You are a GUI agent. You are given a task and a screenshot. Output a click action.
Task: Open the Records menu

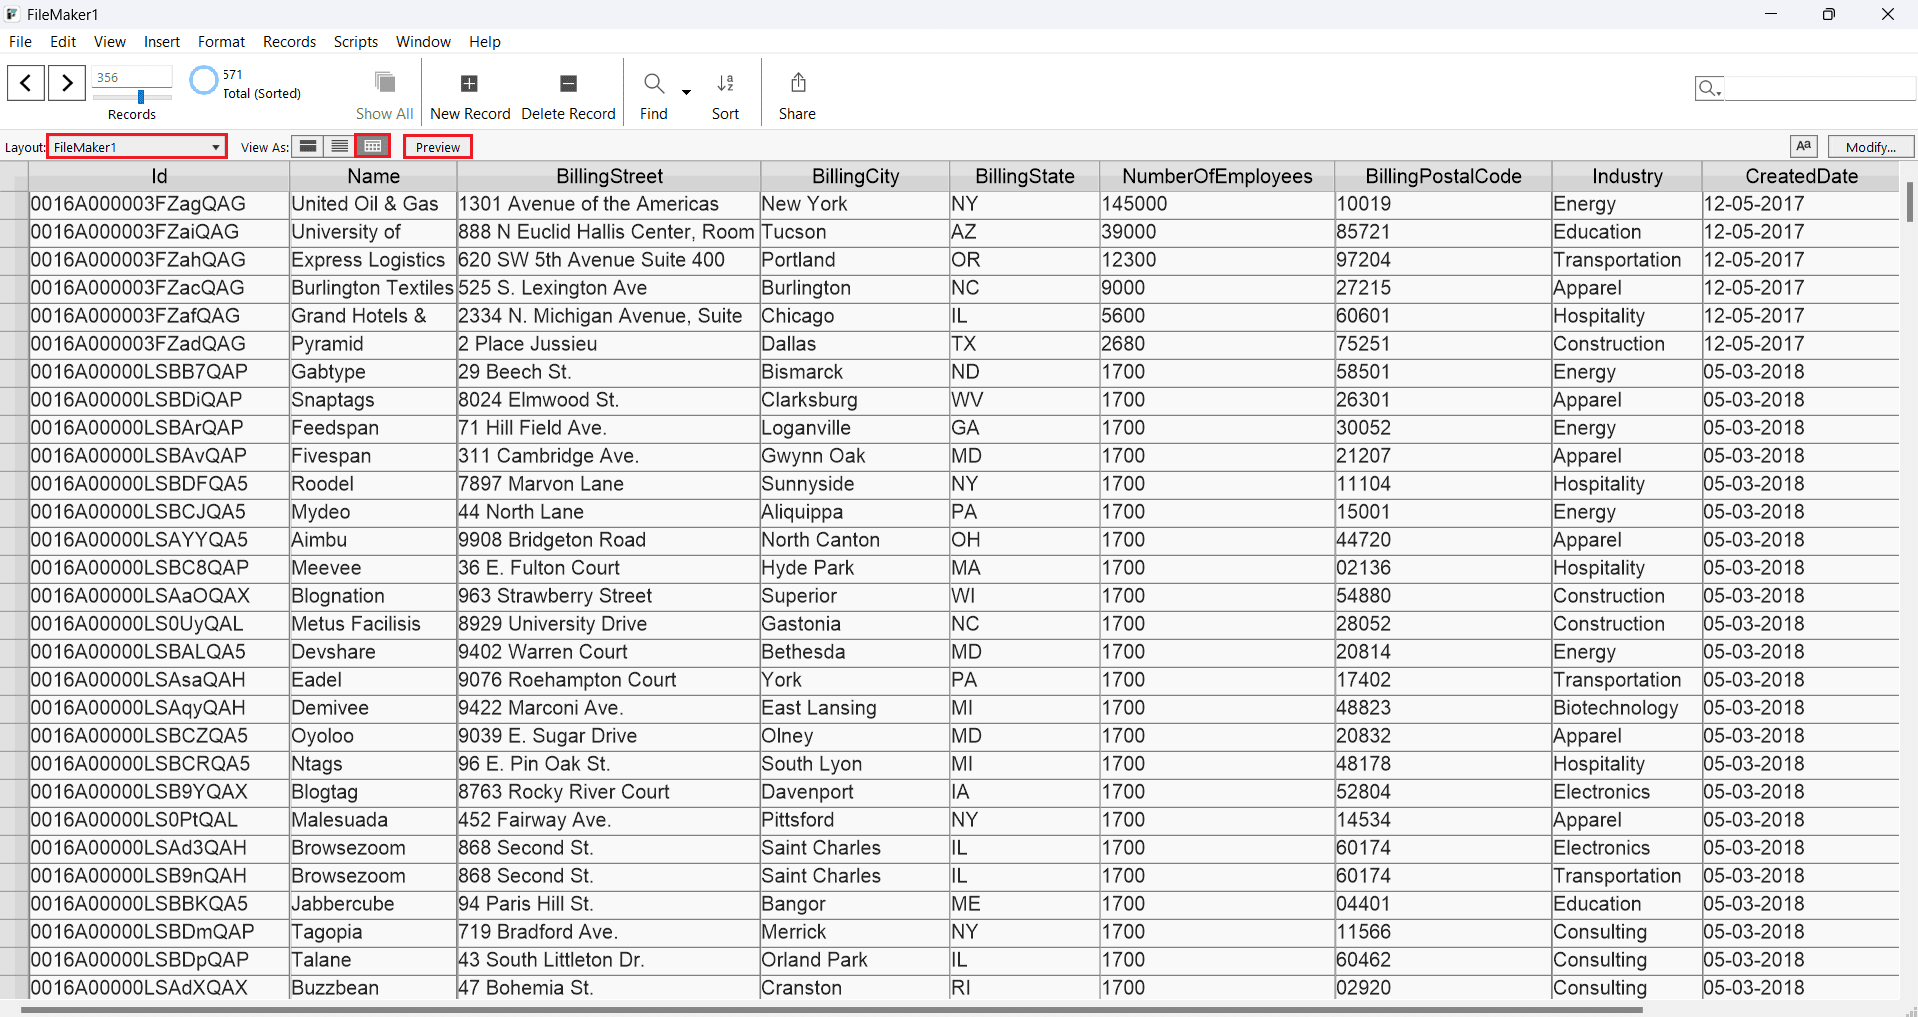(x=289, y=42)
